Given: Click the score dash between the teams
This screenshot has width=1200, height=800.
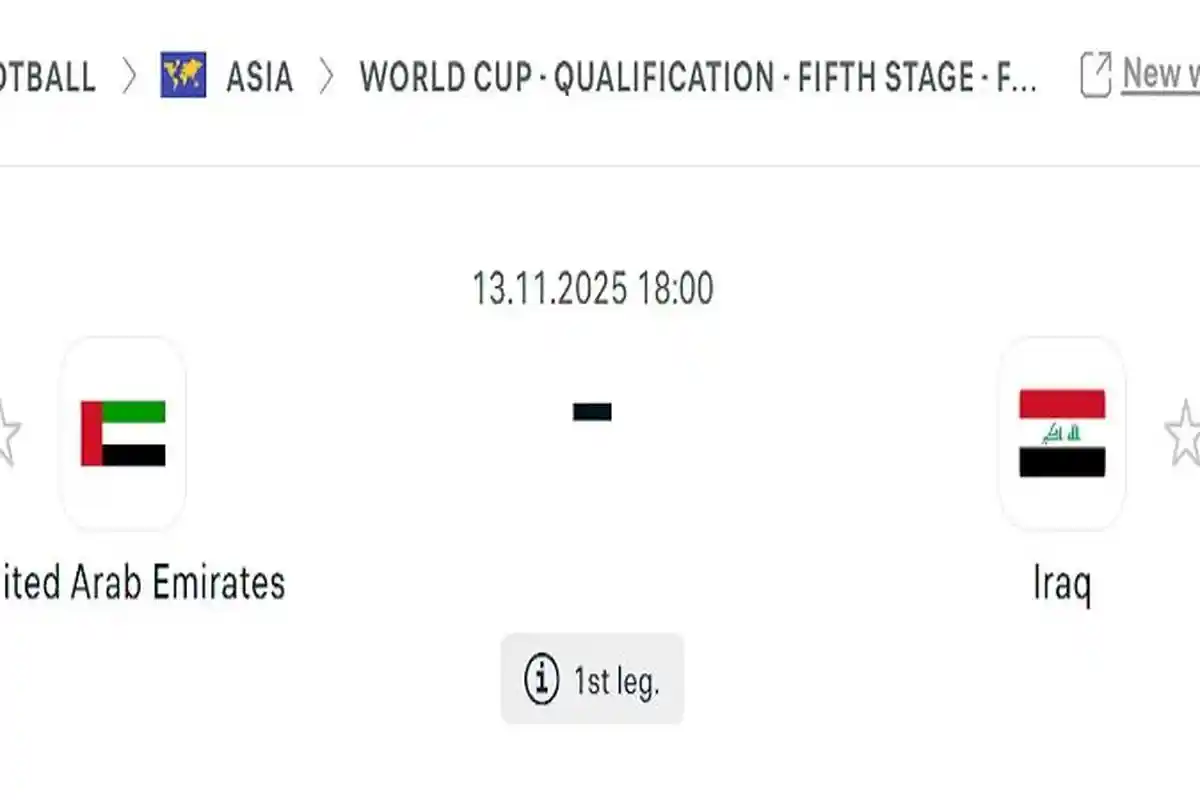Looking at the screenshot, I should (592, 411).
